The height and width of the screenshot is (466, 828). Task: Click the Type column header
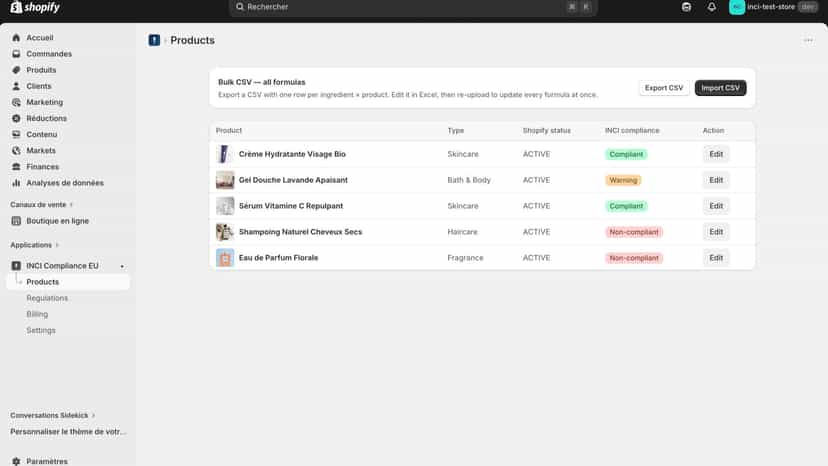tap(456, 131)
